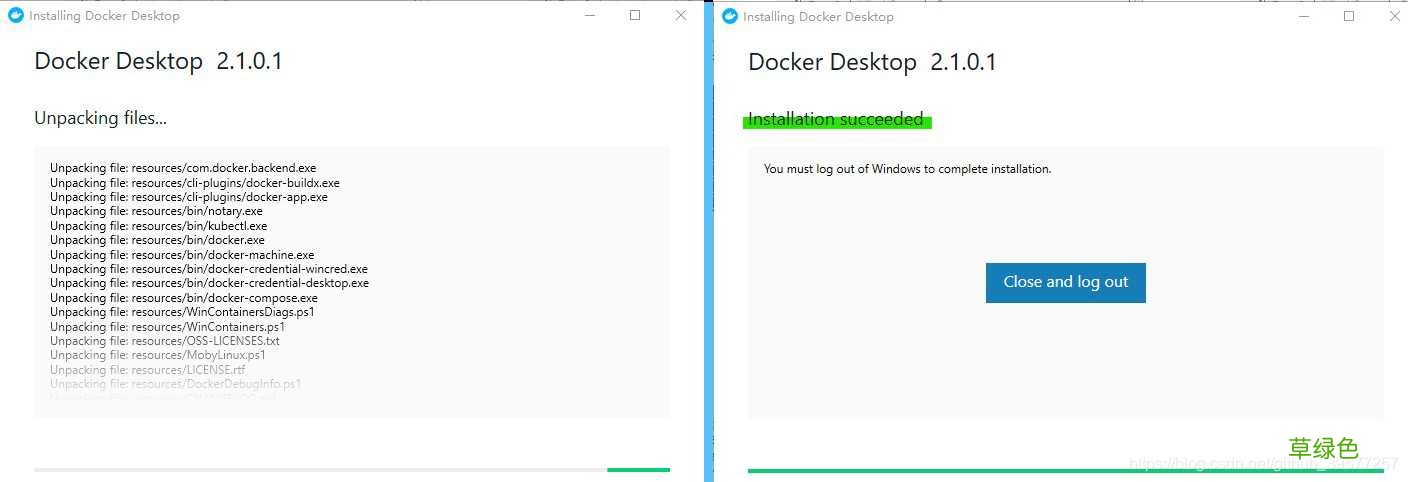Click Docker Desktop 2.1.0.1 title in left window
1408x482 pixels.
158,61
